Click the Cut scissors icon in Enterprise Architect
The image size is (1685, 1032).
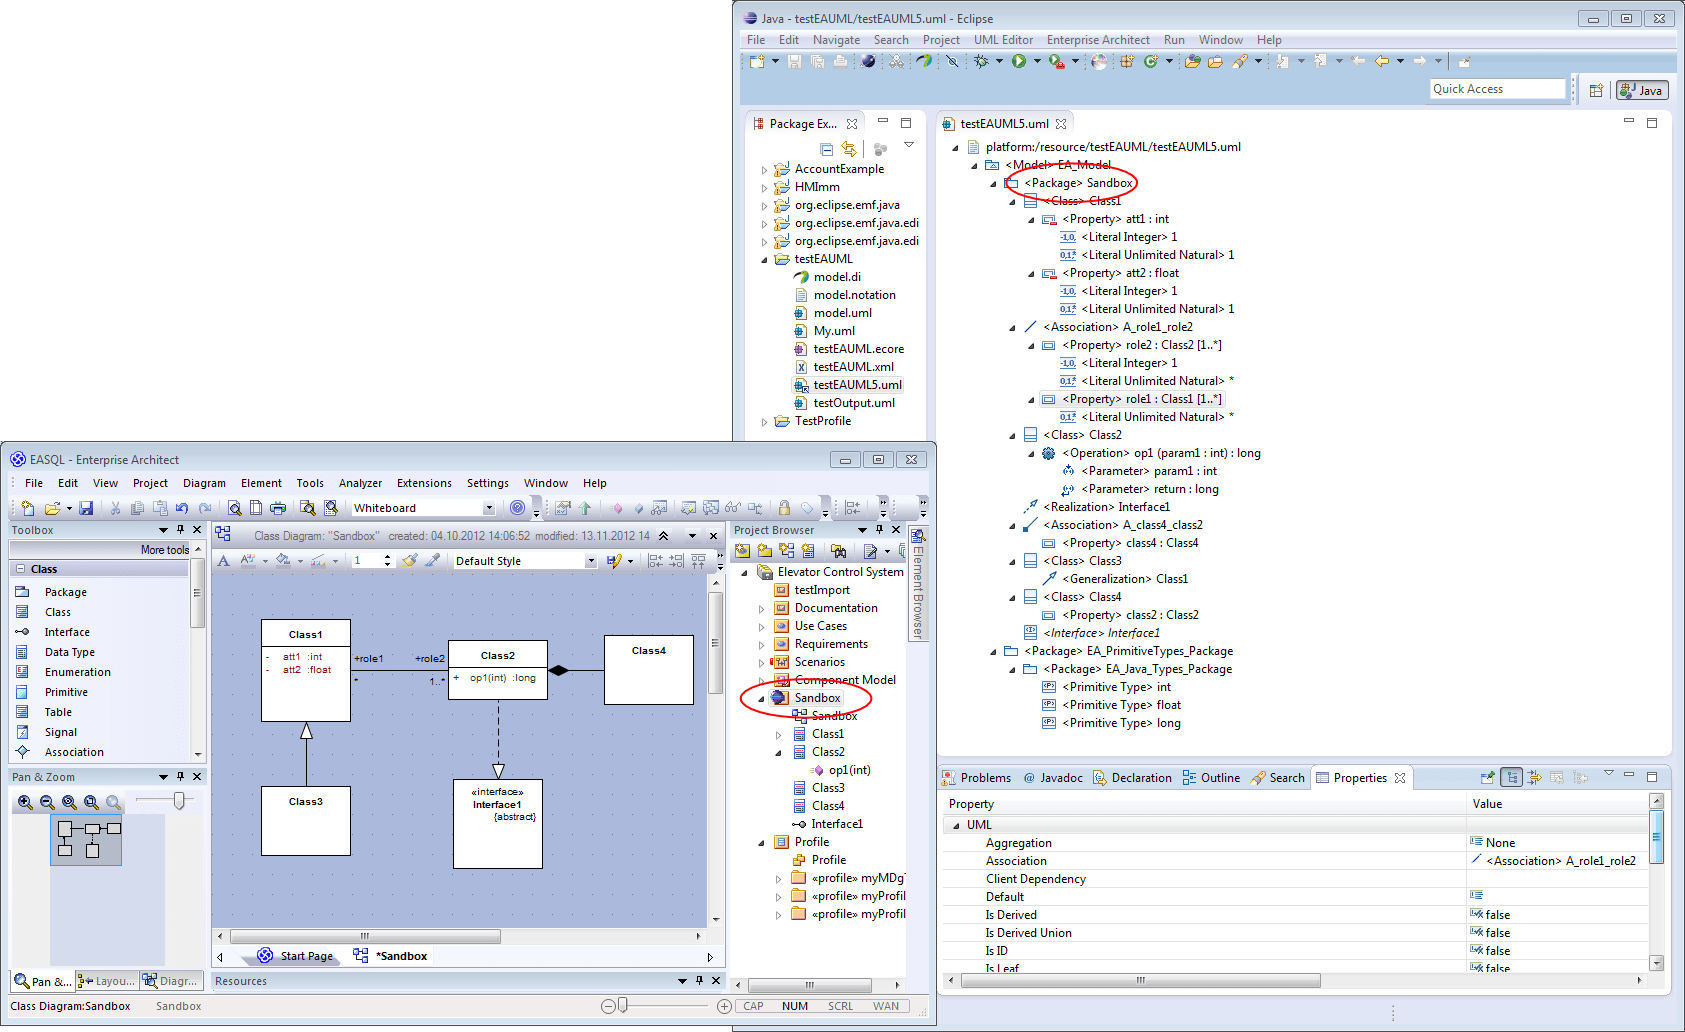click(x=115, y=508)
